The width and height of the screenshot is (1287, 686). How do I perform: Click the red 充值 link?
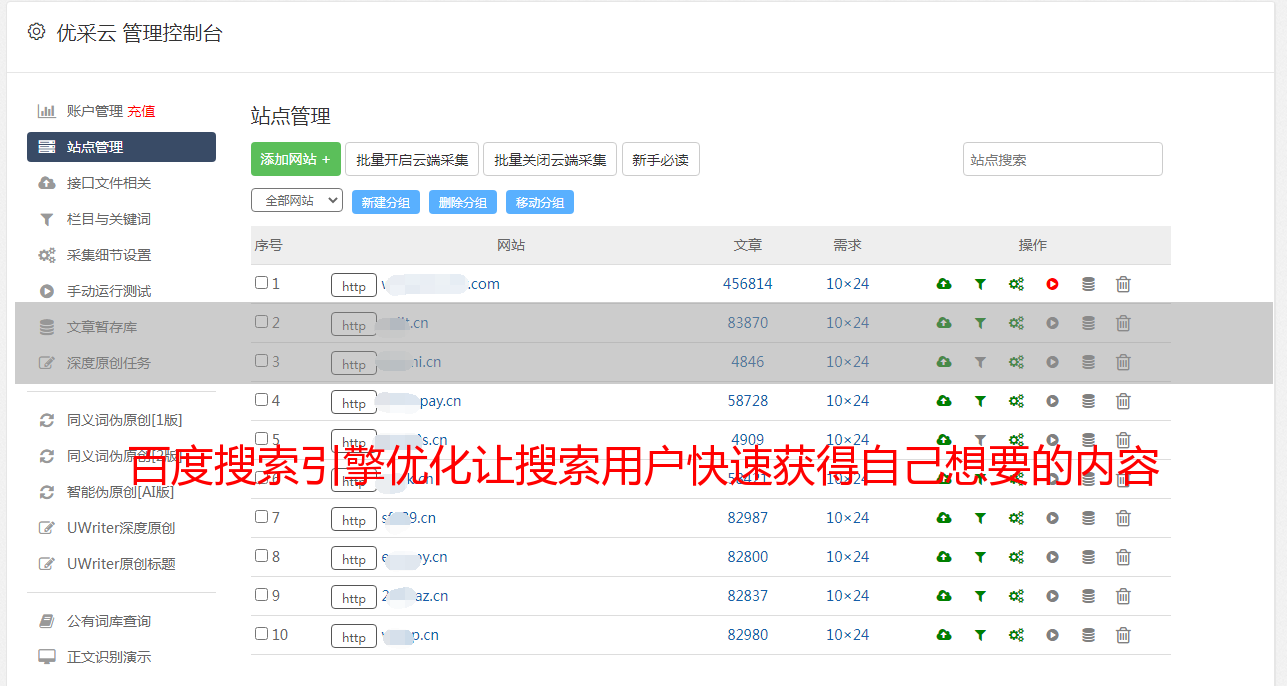tap(141, 111)
